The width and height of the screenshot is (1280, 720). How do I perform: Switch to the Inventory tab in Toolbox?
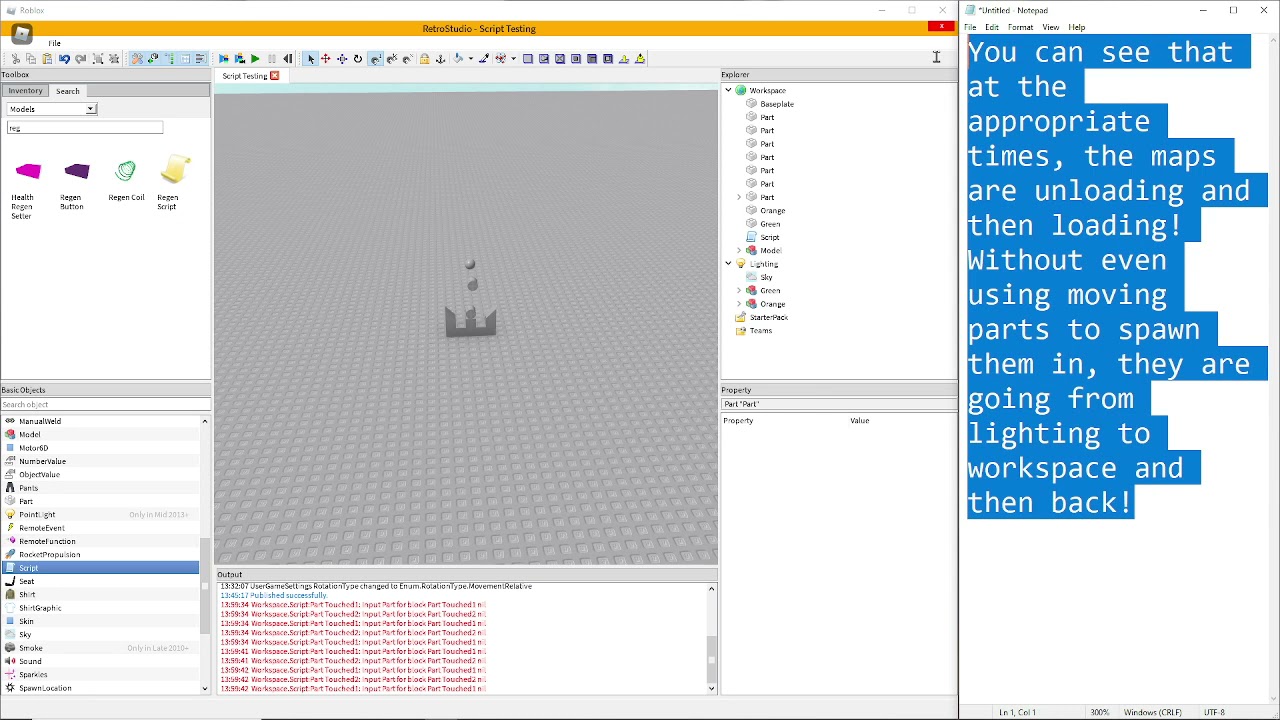(25, 91)
